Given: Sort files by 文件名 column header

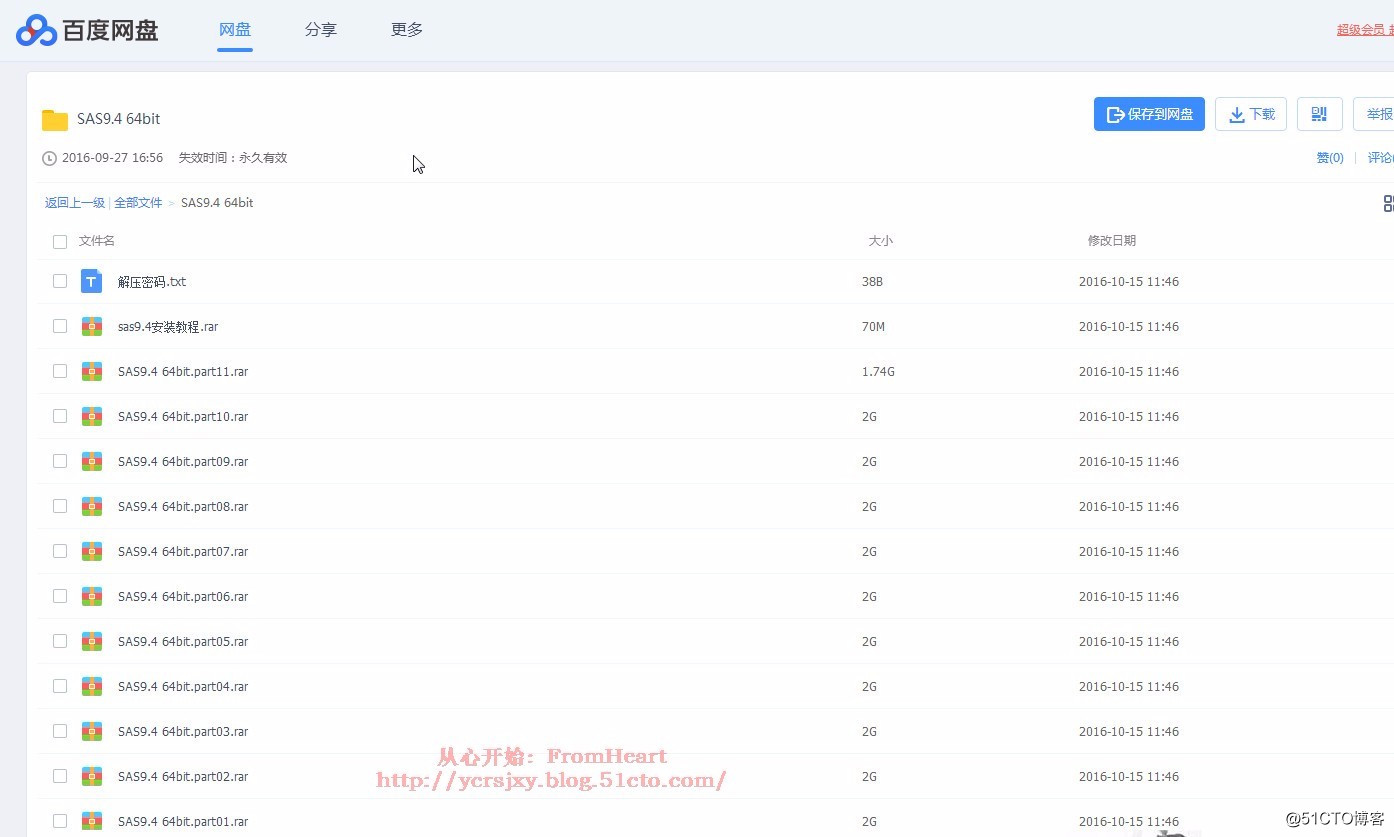Looking at the screenshot, I should tap(97, 241).
